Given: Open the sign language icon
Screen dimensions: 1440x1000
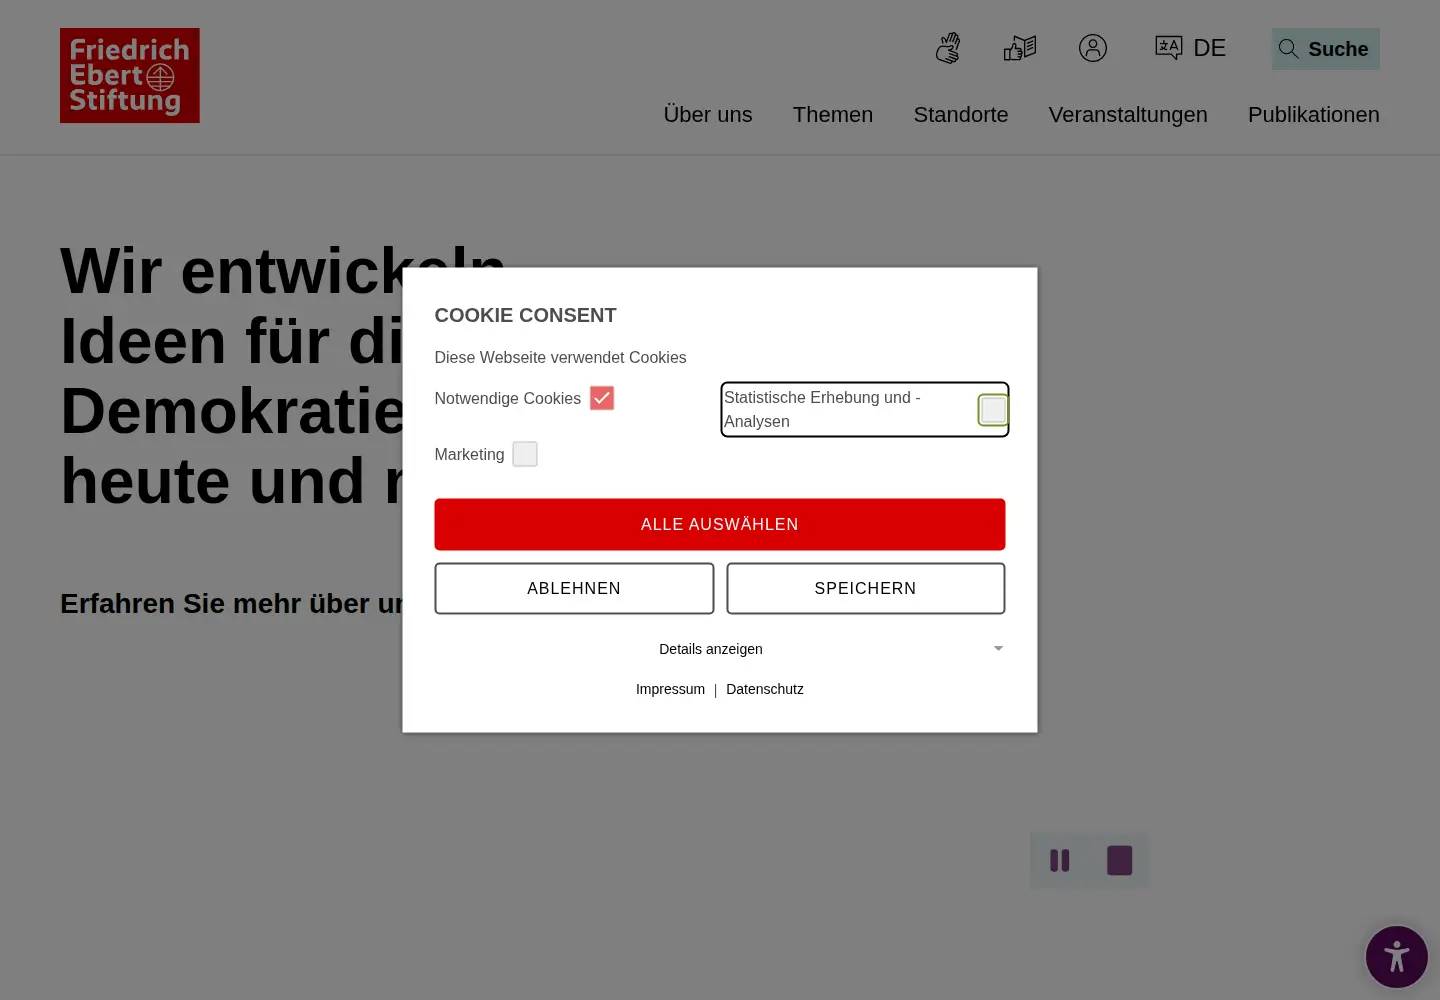Looking at the screenshot, I should [x=948, y=48].
